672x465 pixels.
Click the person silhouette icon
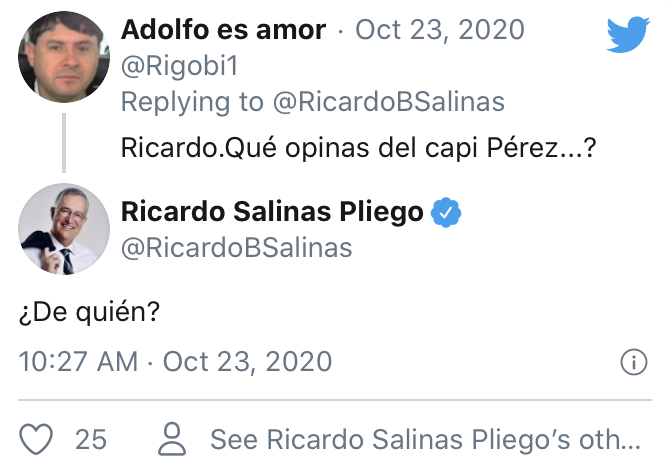(172, 438)
